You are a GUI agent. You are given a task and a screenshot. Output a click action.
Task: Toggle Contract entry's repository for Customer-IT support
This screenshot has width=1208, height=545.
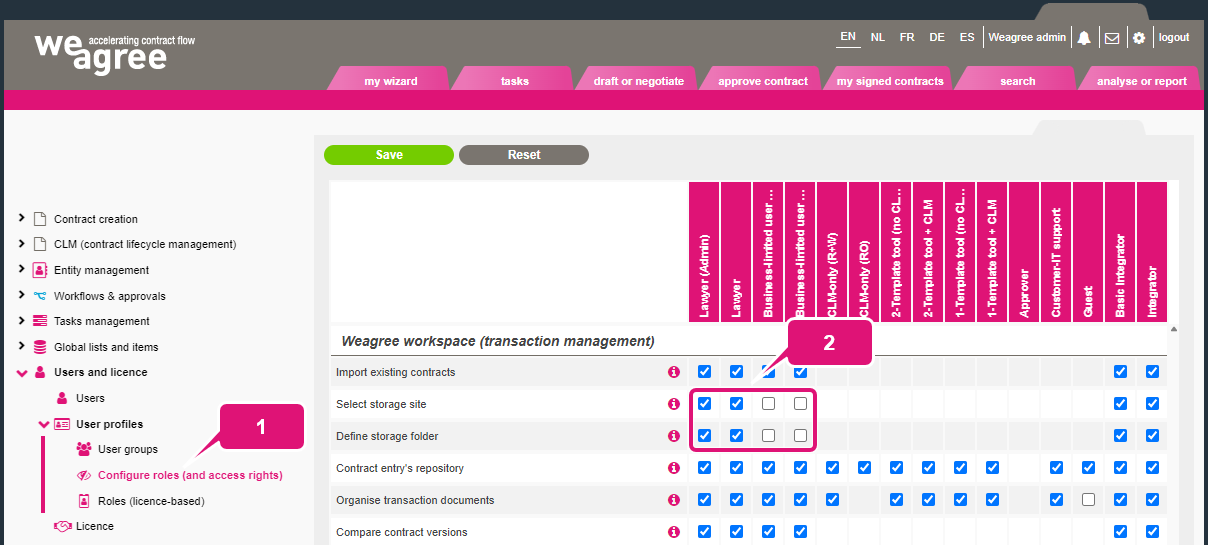(1057, 468)
